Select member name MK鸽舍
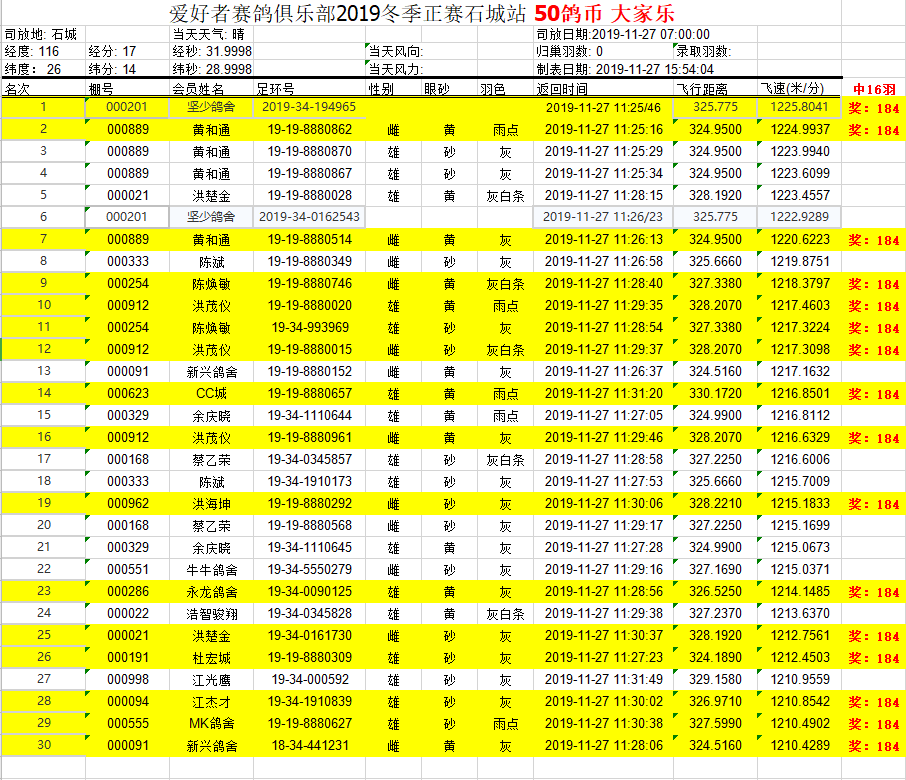This screenshot has width=906, height=780. tap(211, 723)
